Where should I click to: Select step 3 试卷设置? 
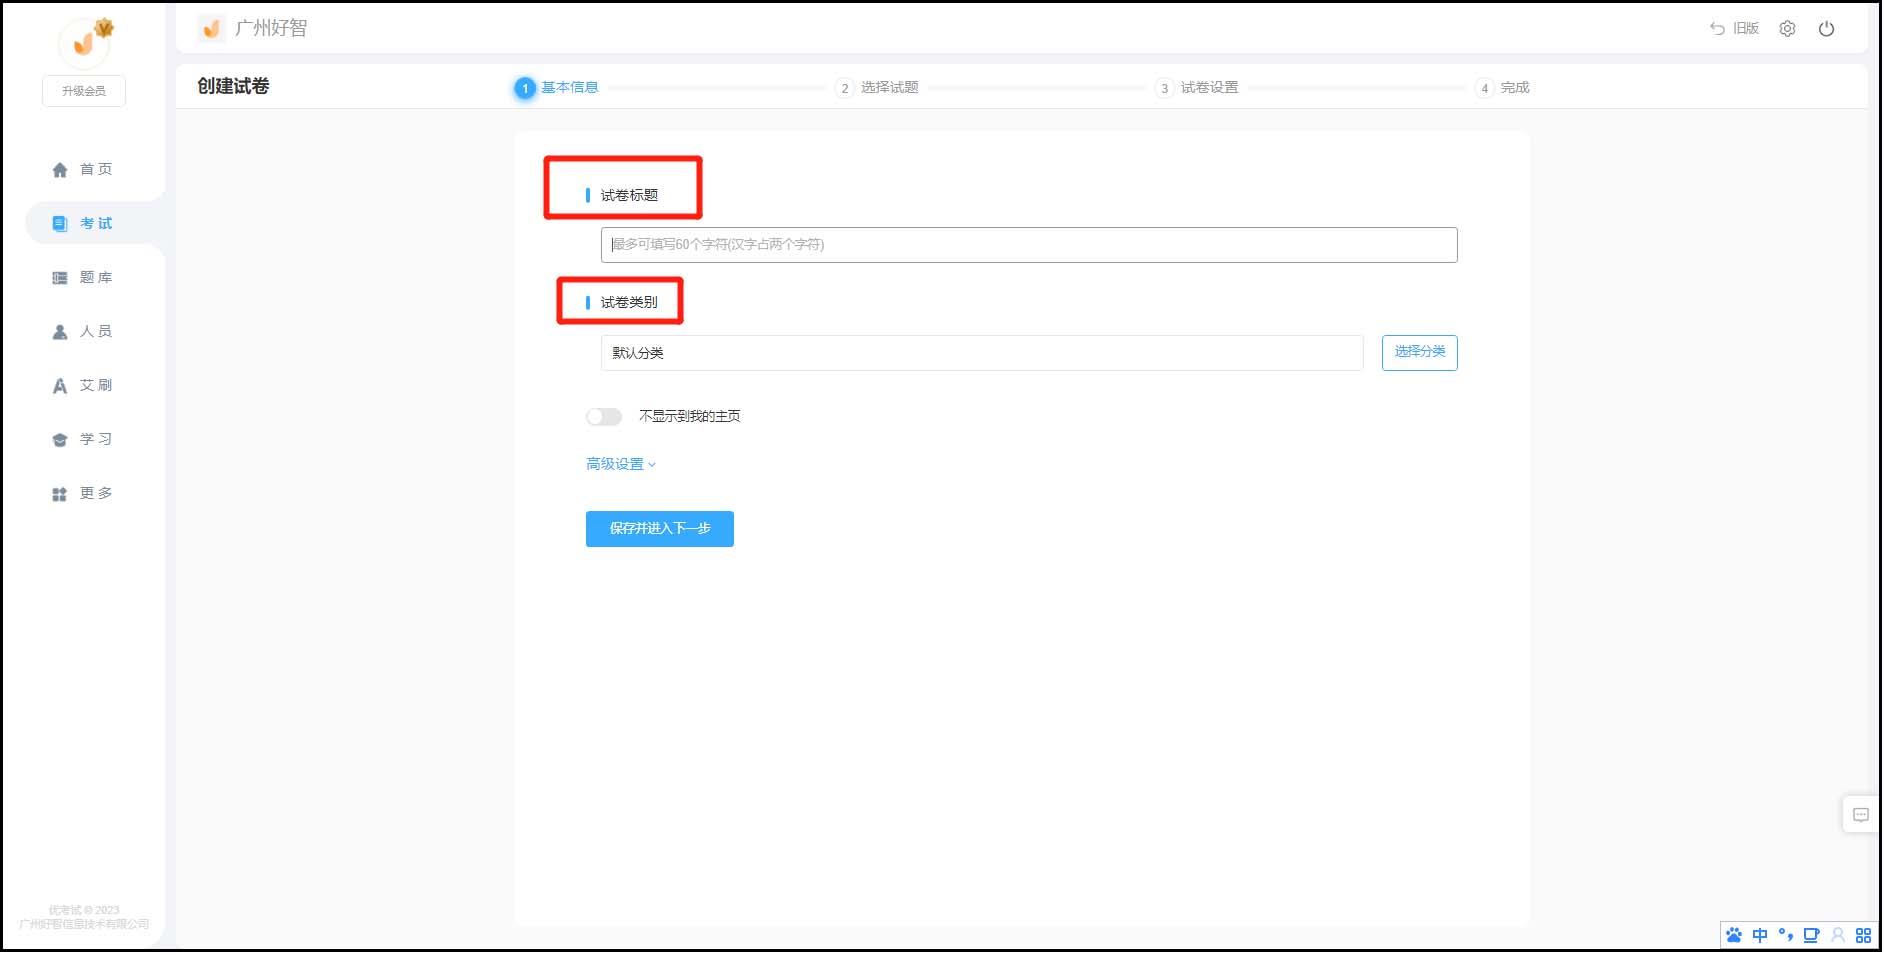coord(1197,88)
